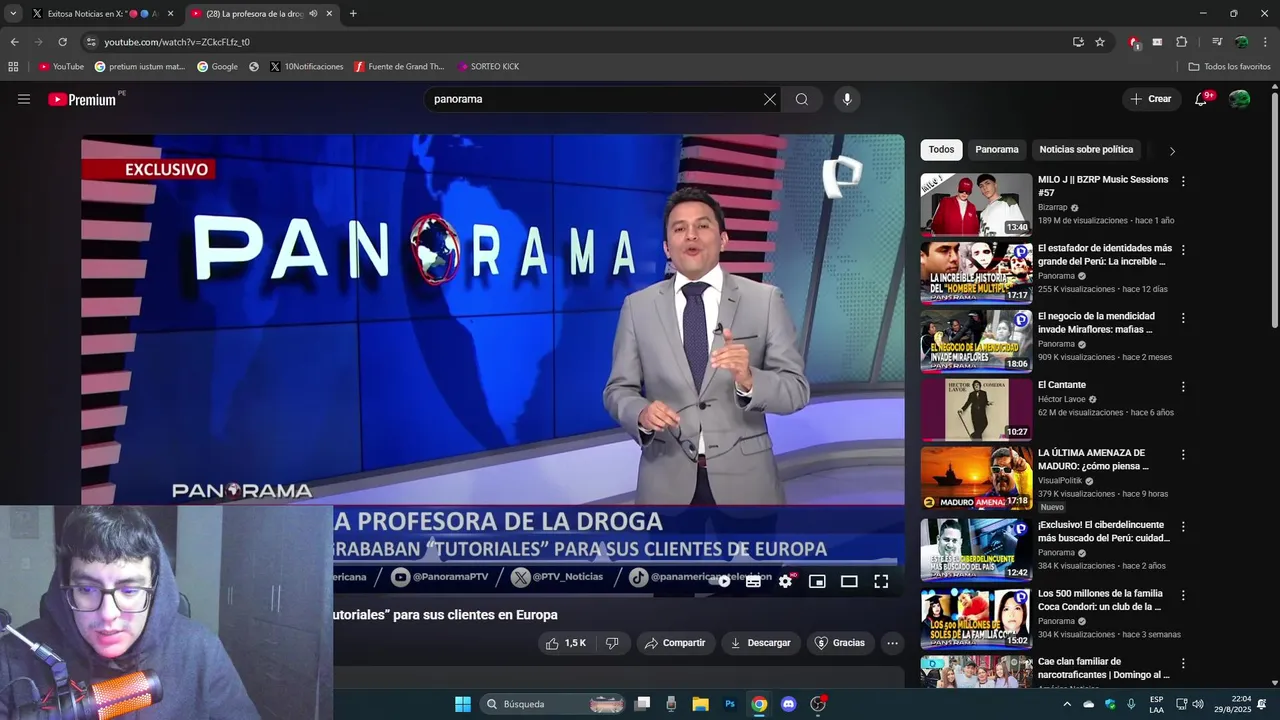Click the magnifier search button
This screenshot has height=720, width=1280.
click(802, 99)
